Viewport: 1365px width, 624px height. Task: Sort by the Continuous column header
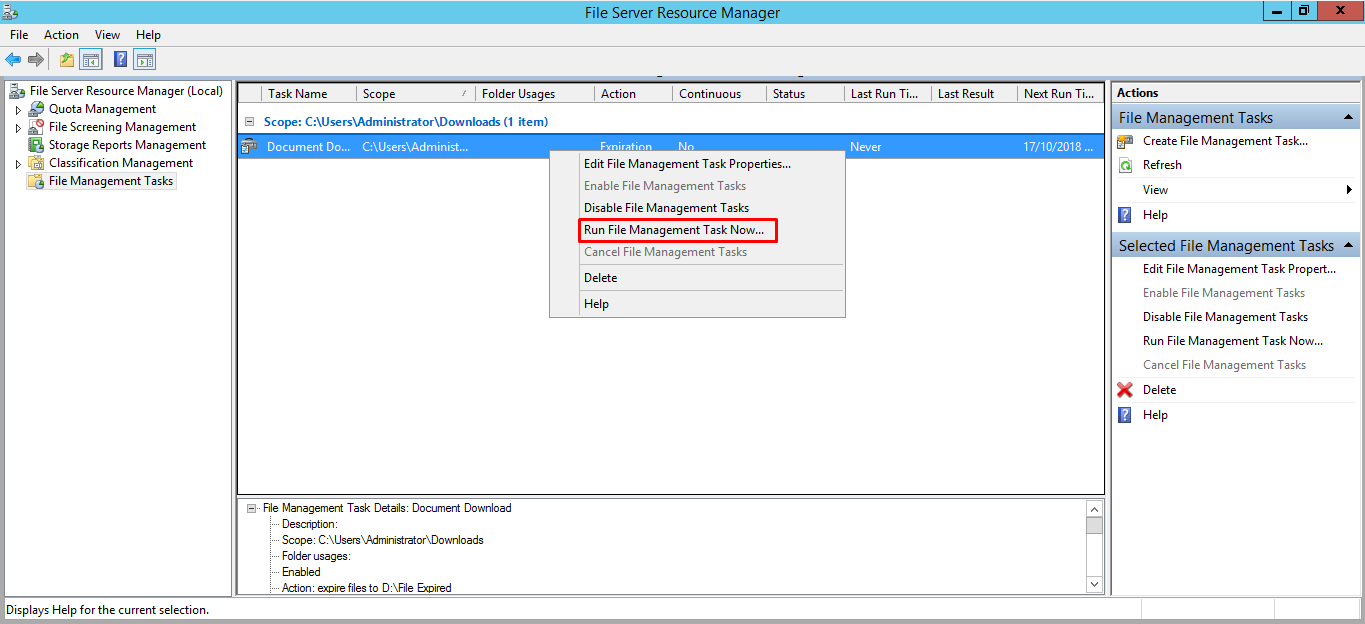(x=719, y=94)
